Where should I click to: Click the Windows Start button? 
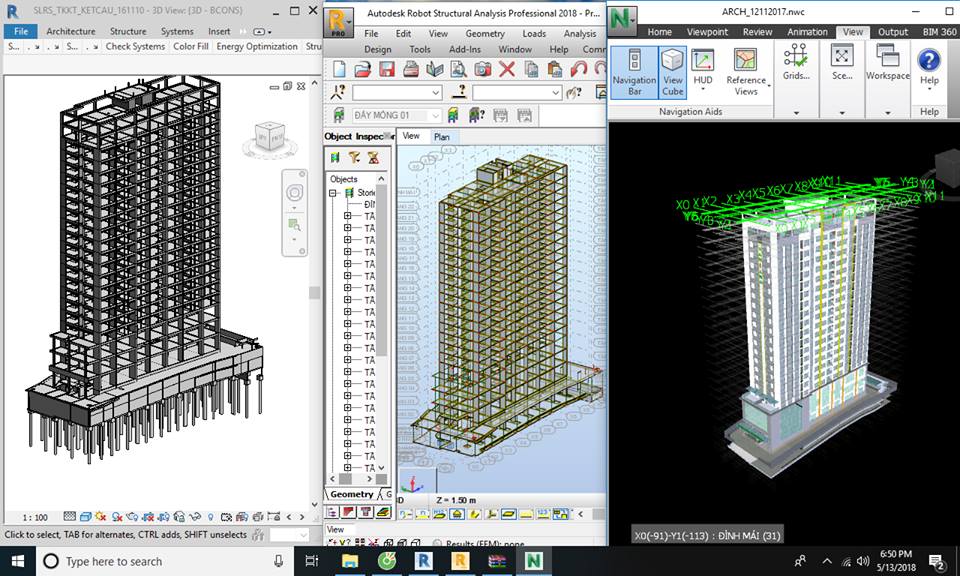[x=17, y=561]
